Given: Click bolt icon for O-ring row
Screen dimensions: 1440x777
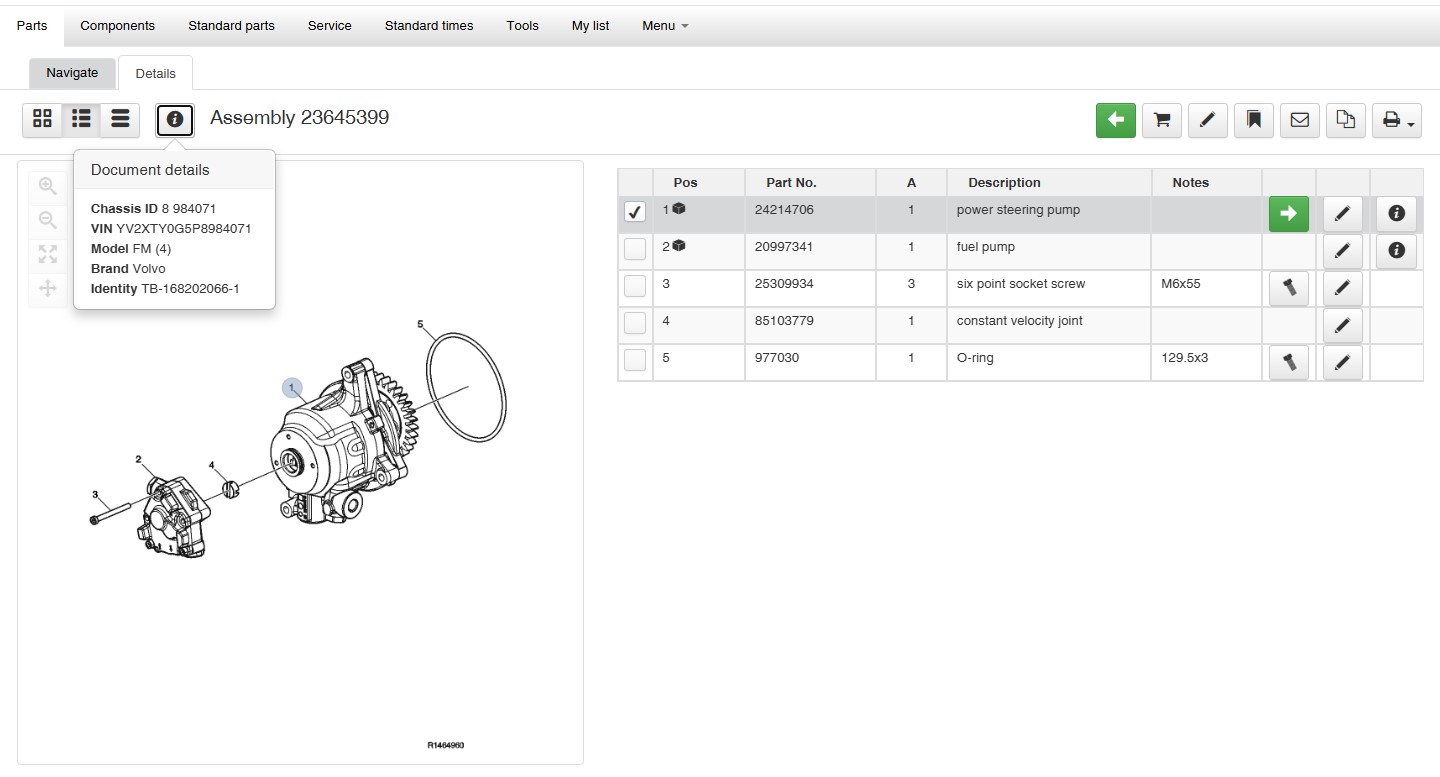Looking at the screenshot, I should [x=1289, y=363].
